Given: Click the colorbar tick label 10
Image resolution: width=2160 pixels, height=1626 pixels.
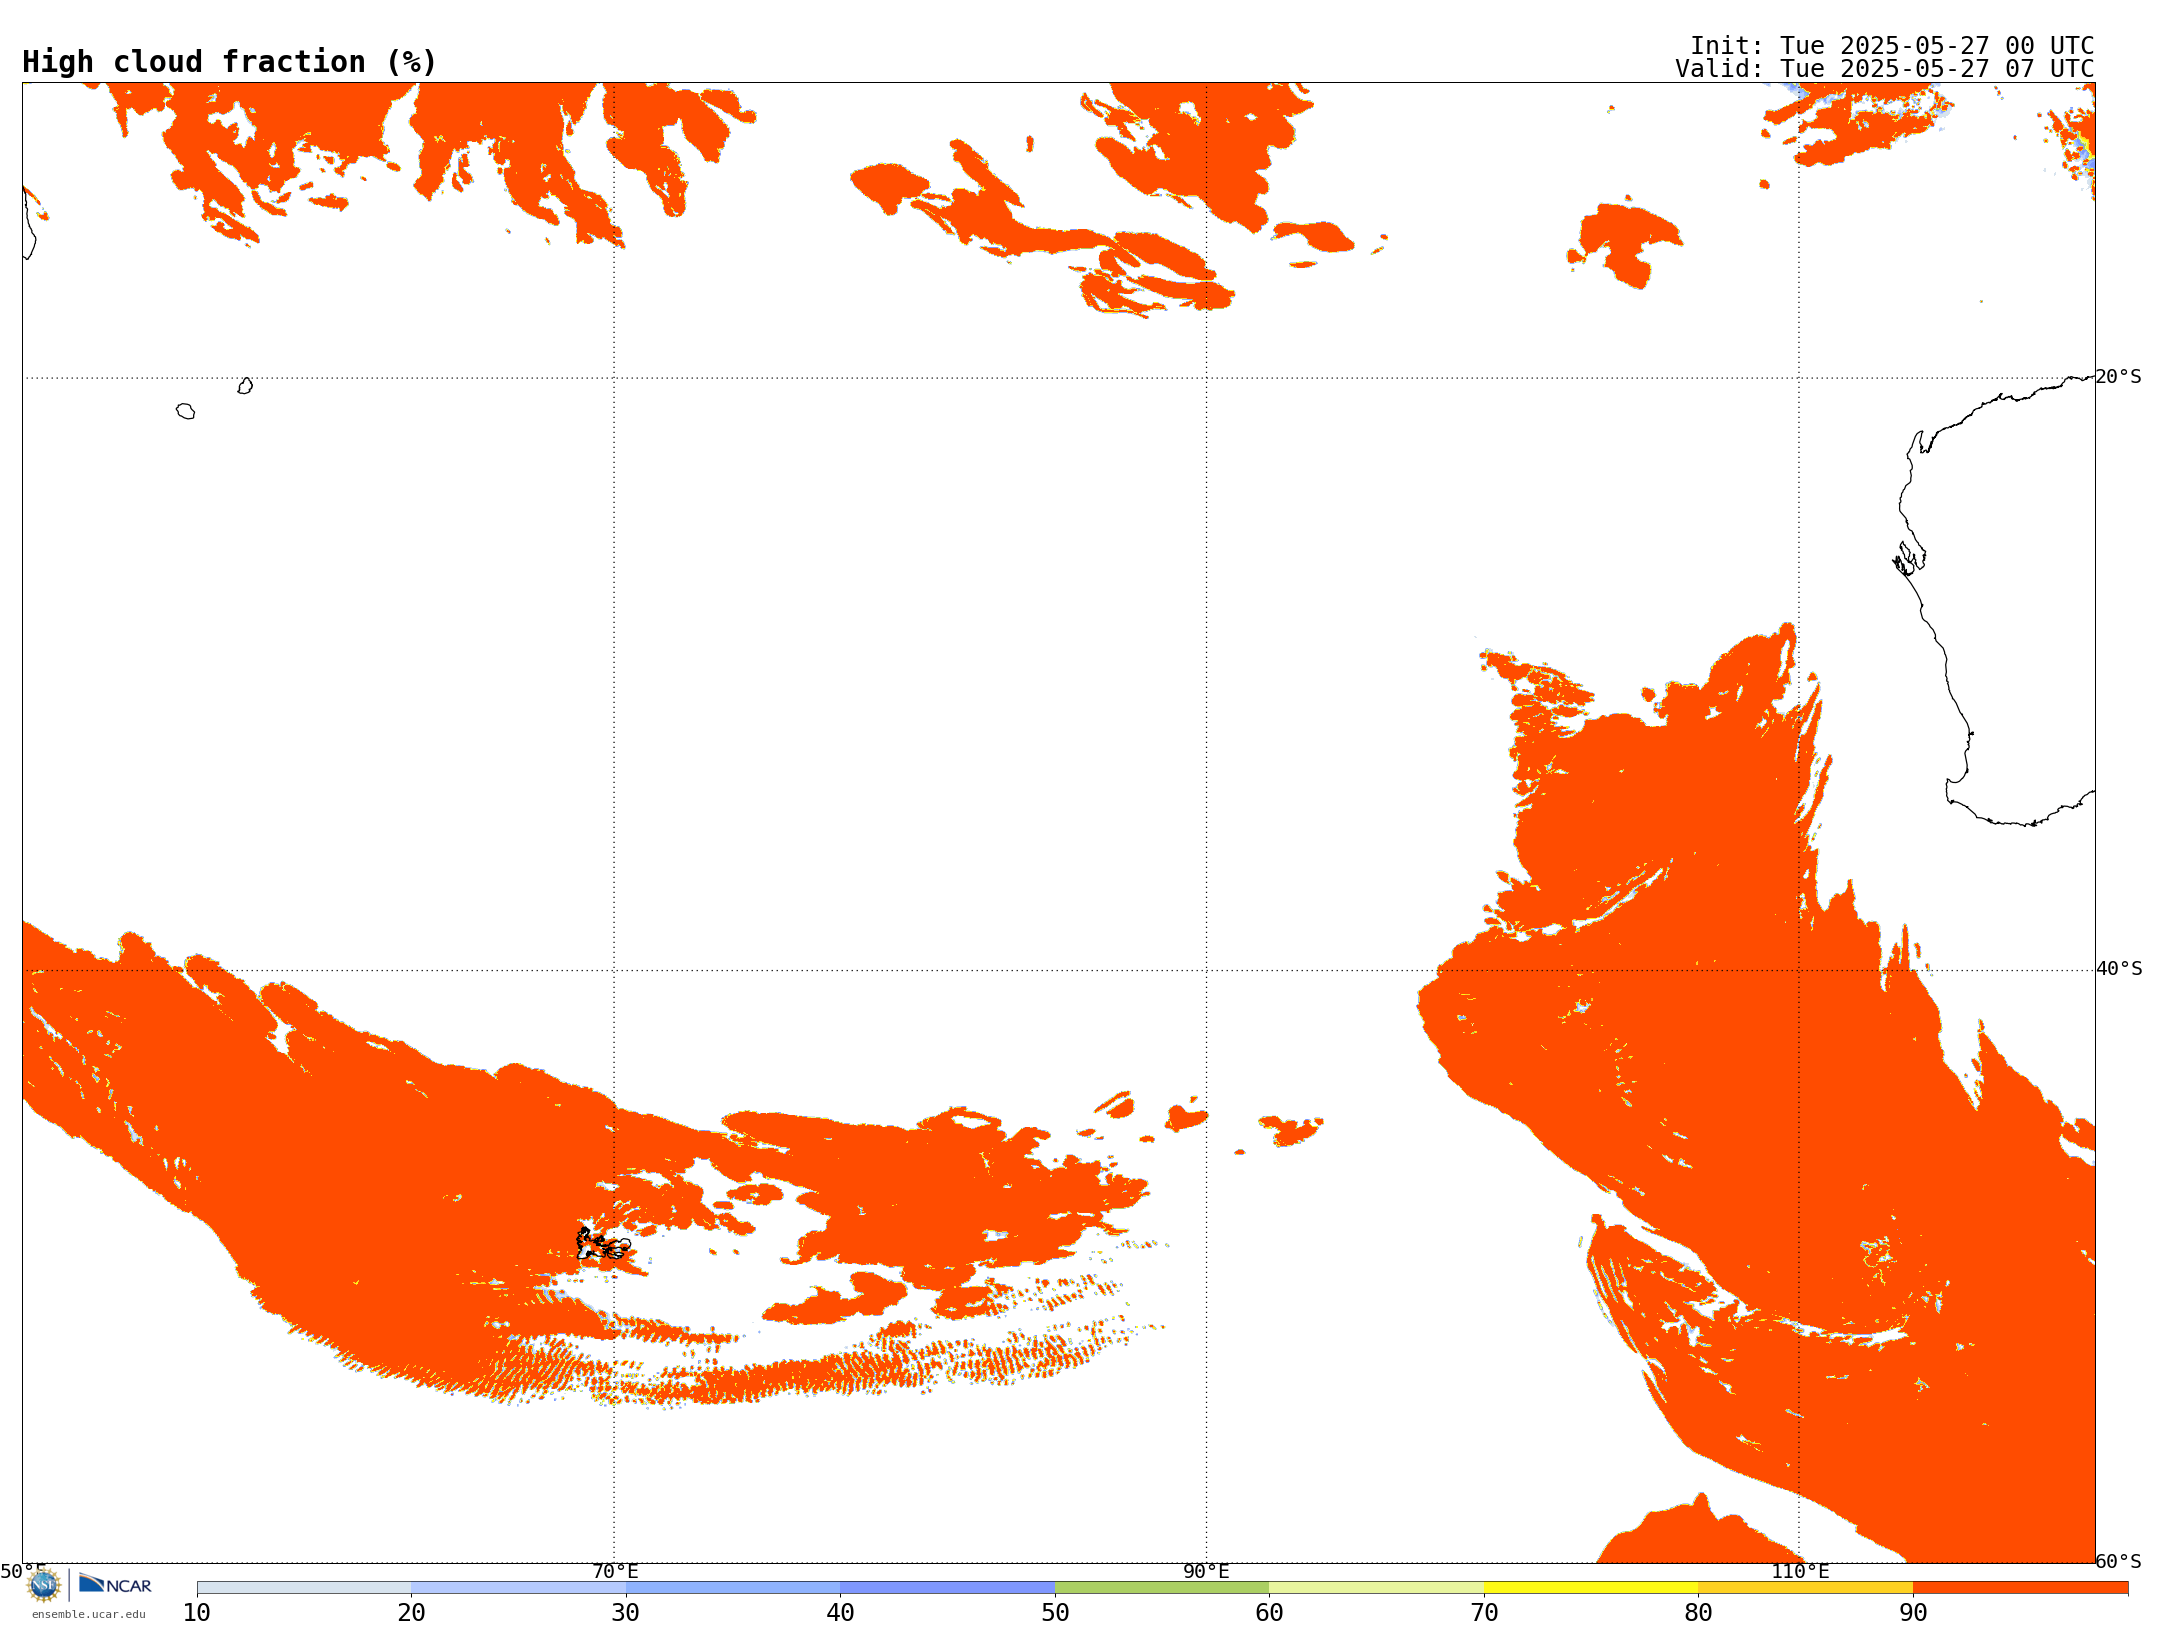Looking at the screenshot, I should click(x=197, y=1613).
